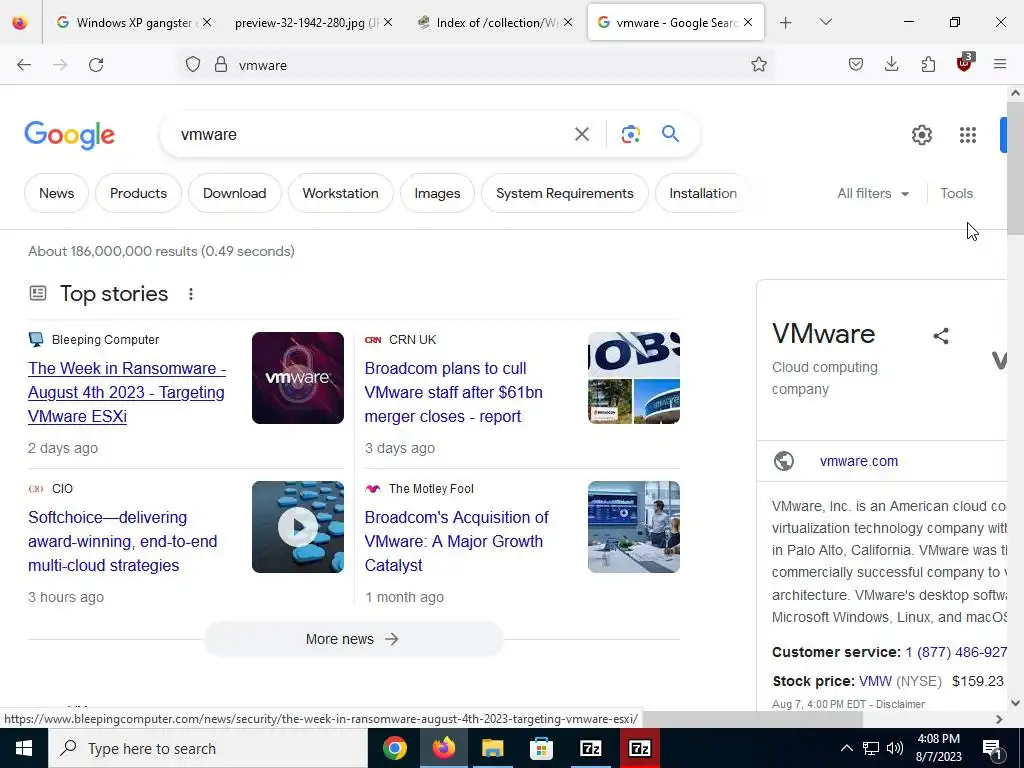Open clock and date in taskbar
1024x768 pixels.
pyautogui.click(x=938, y=748)
